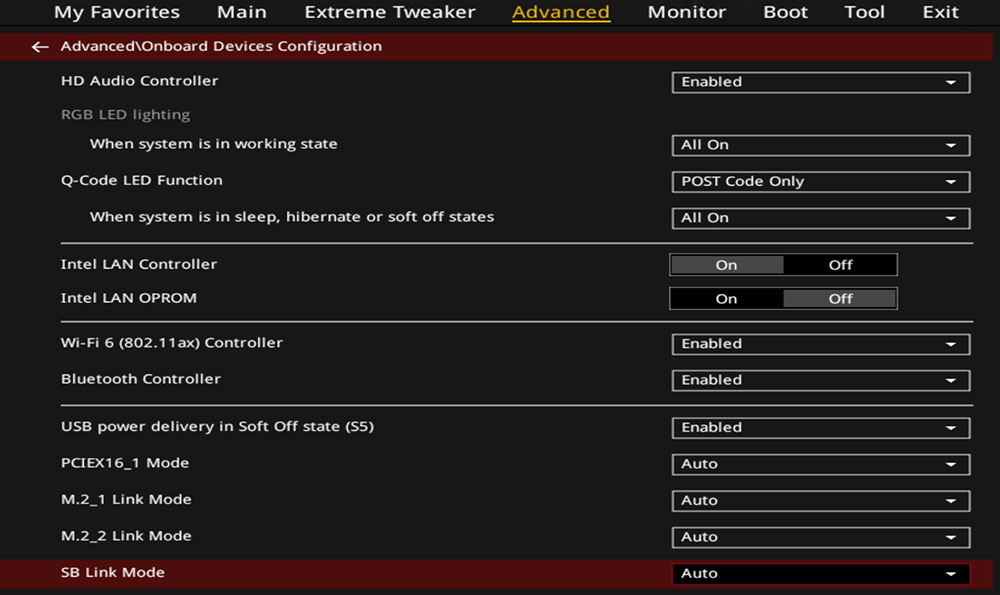Select 'When system is in working state' label
The width and height of the screenshot is (1000, 595).
point(214,144)
